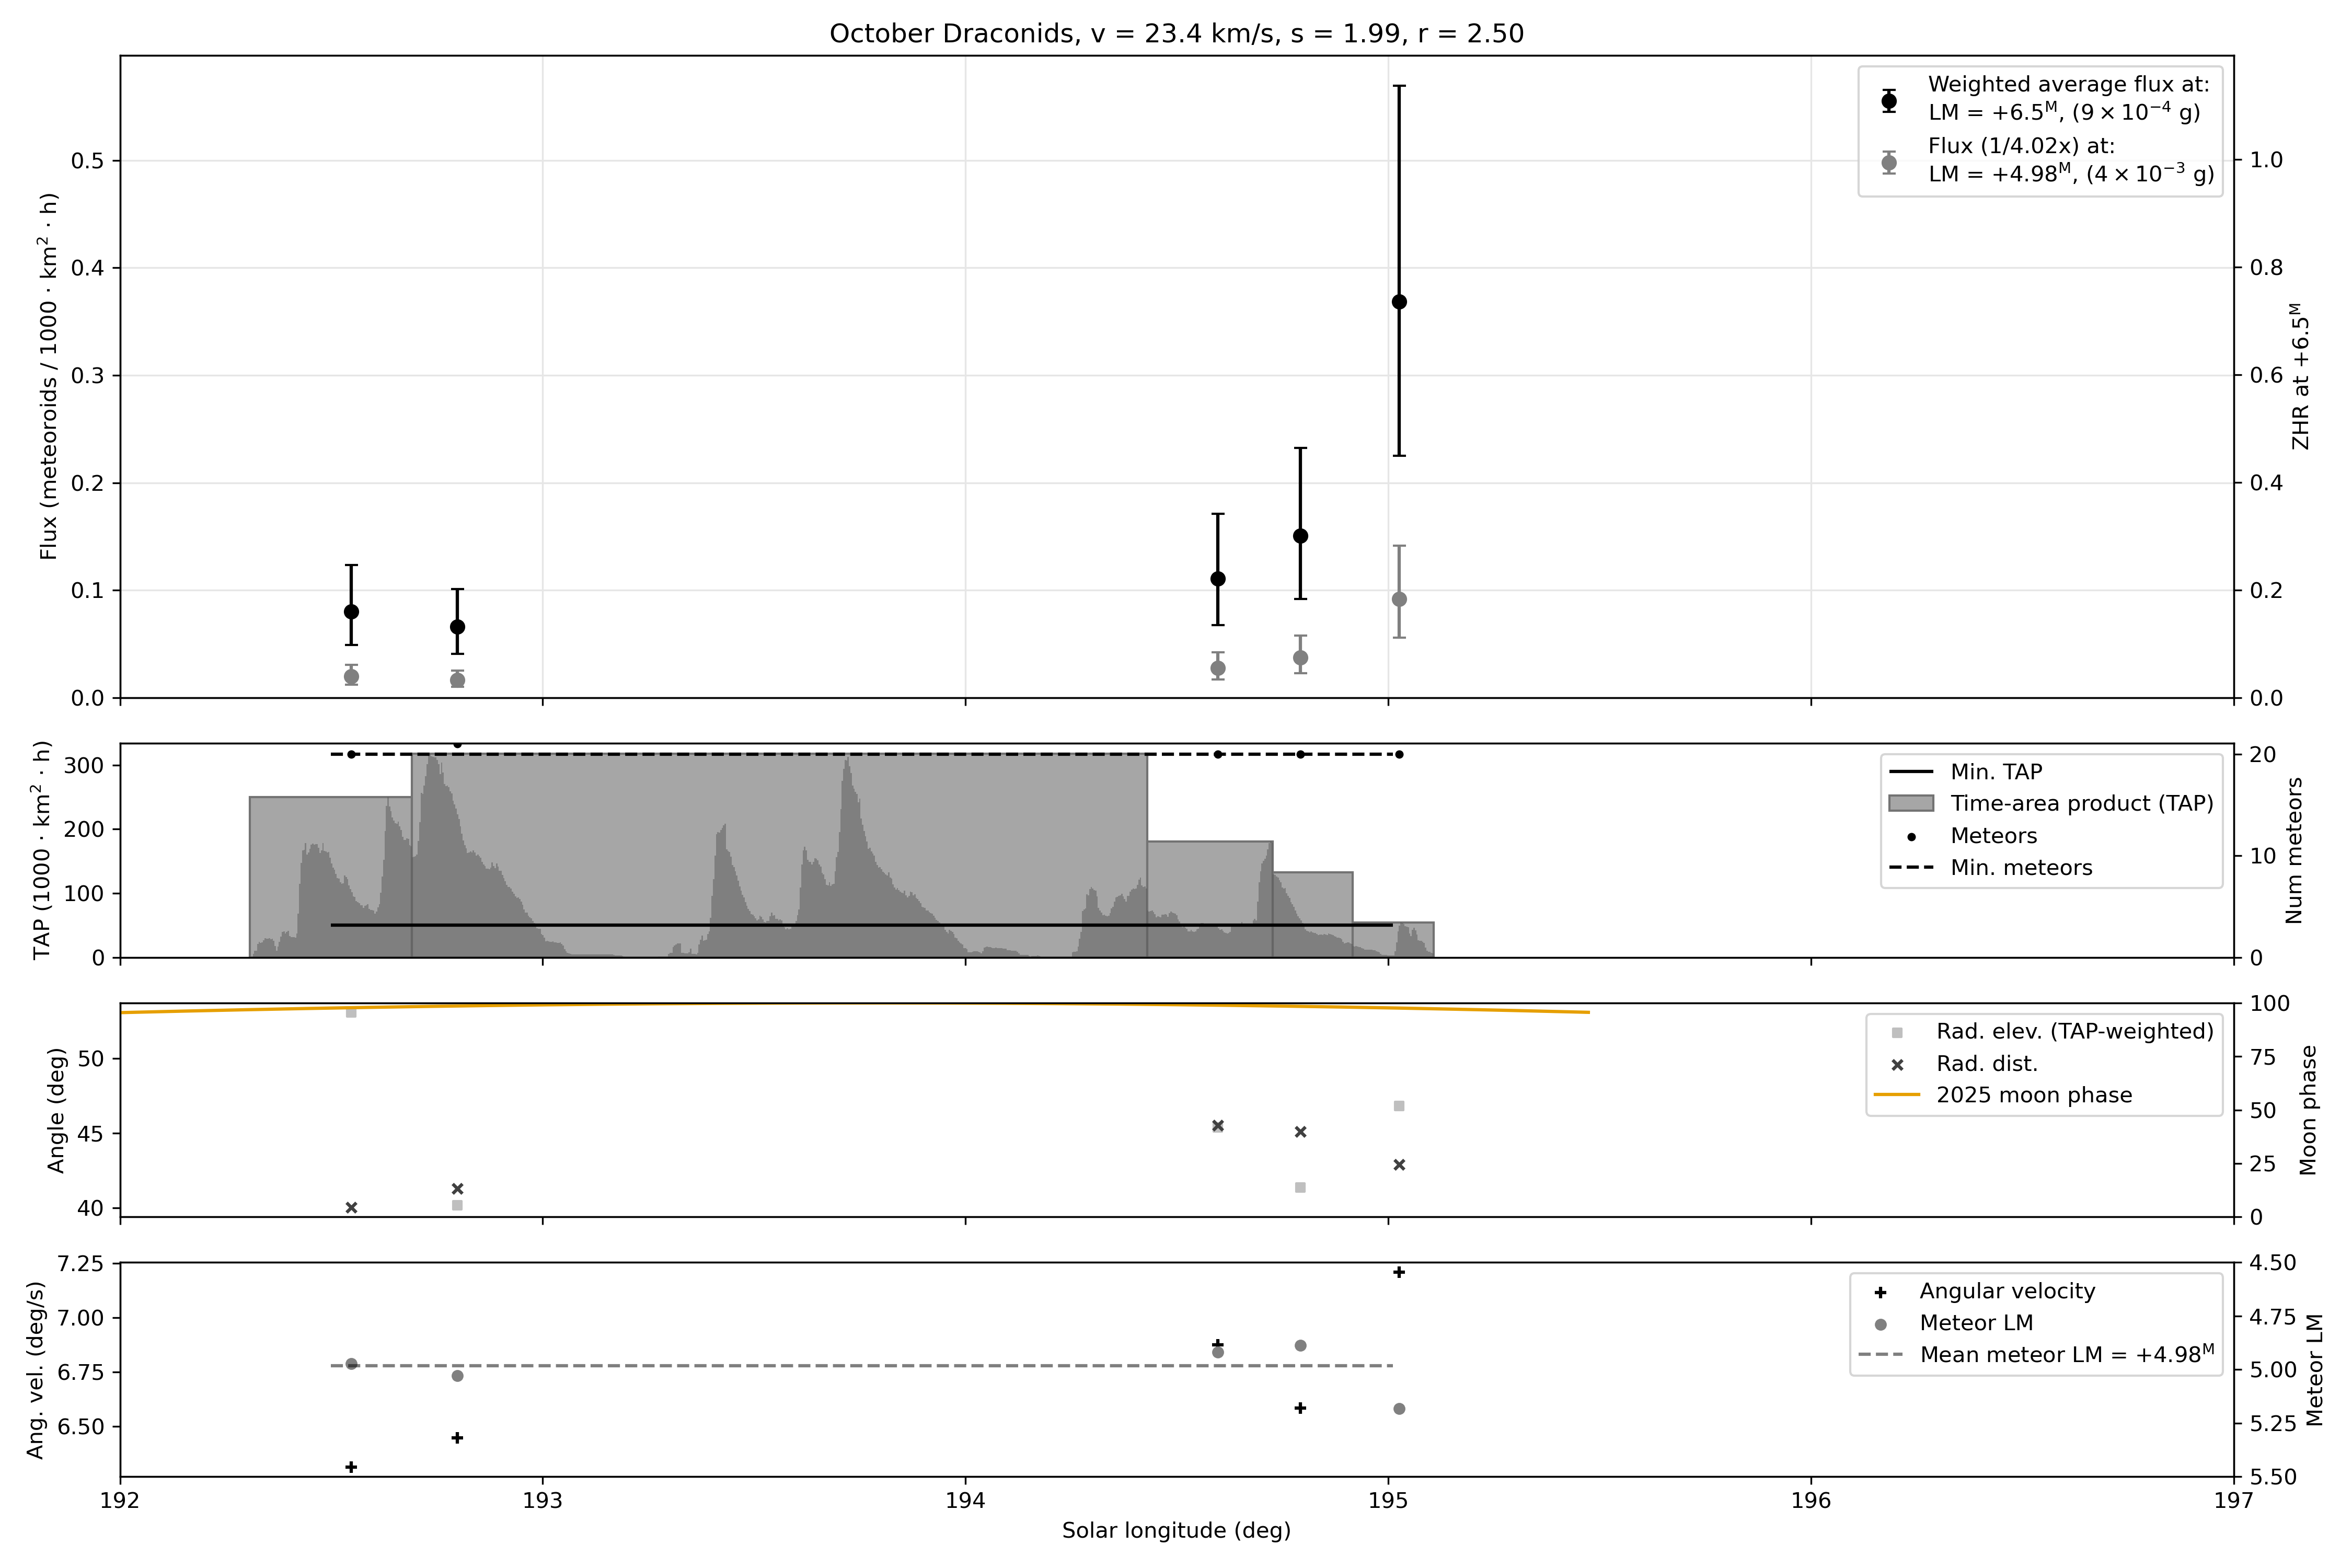
Task: Click the Meteors dot in the TAP legend
Action: 1911,836
